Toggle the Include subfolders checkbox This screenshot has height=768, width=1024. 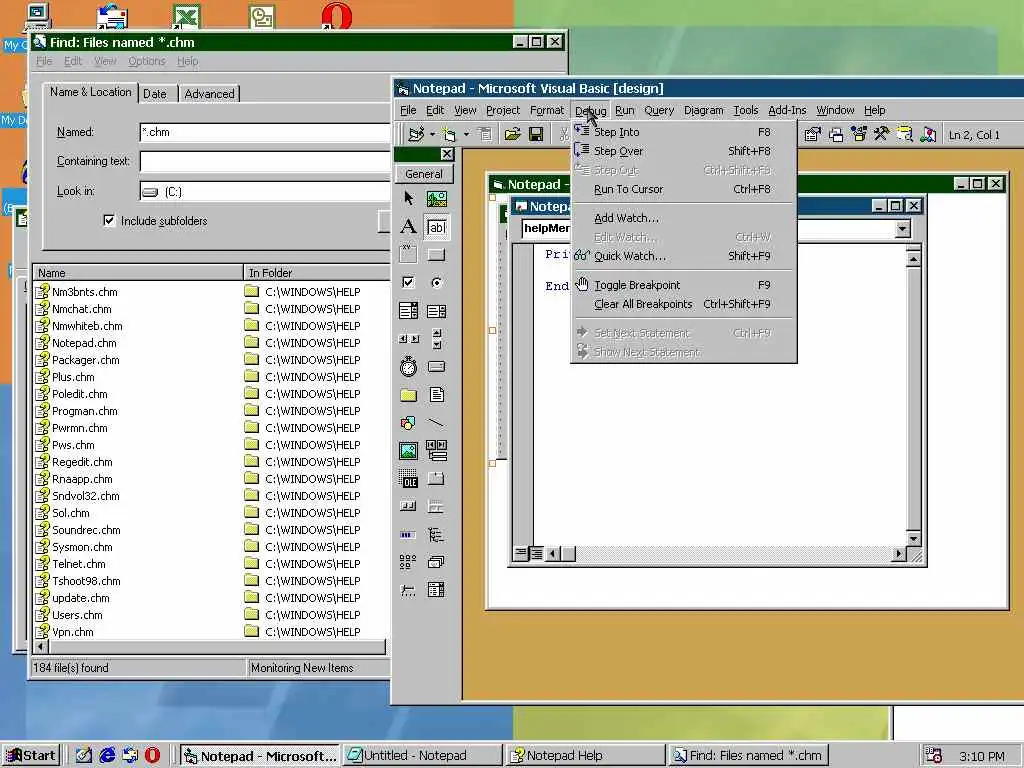click(x=109, y=221)
